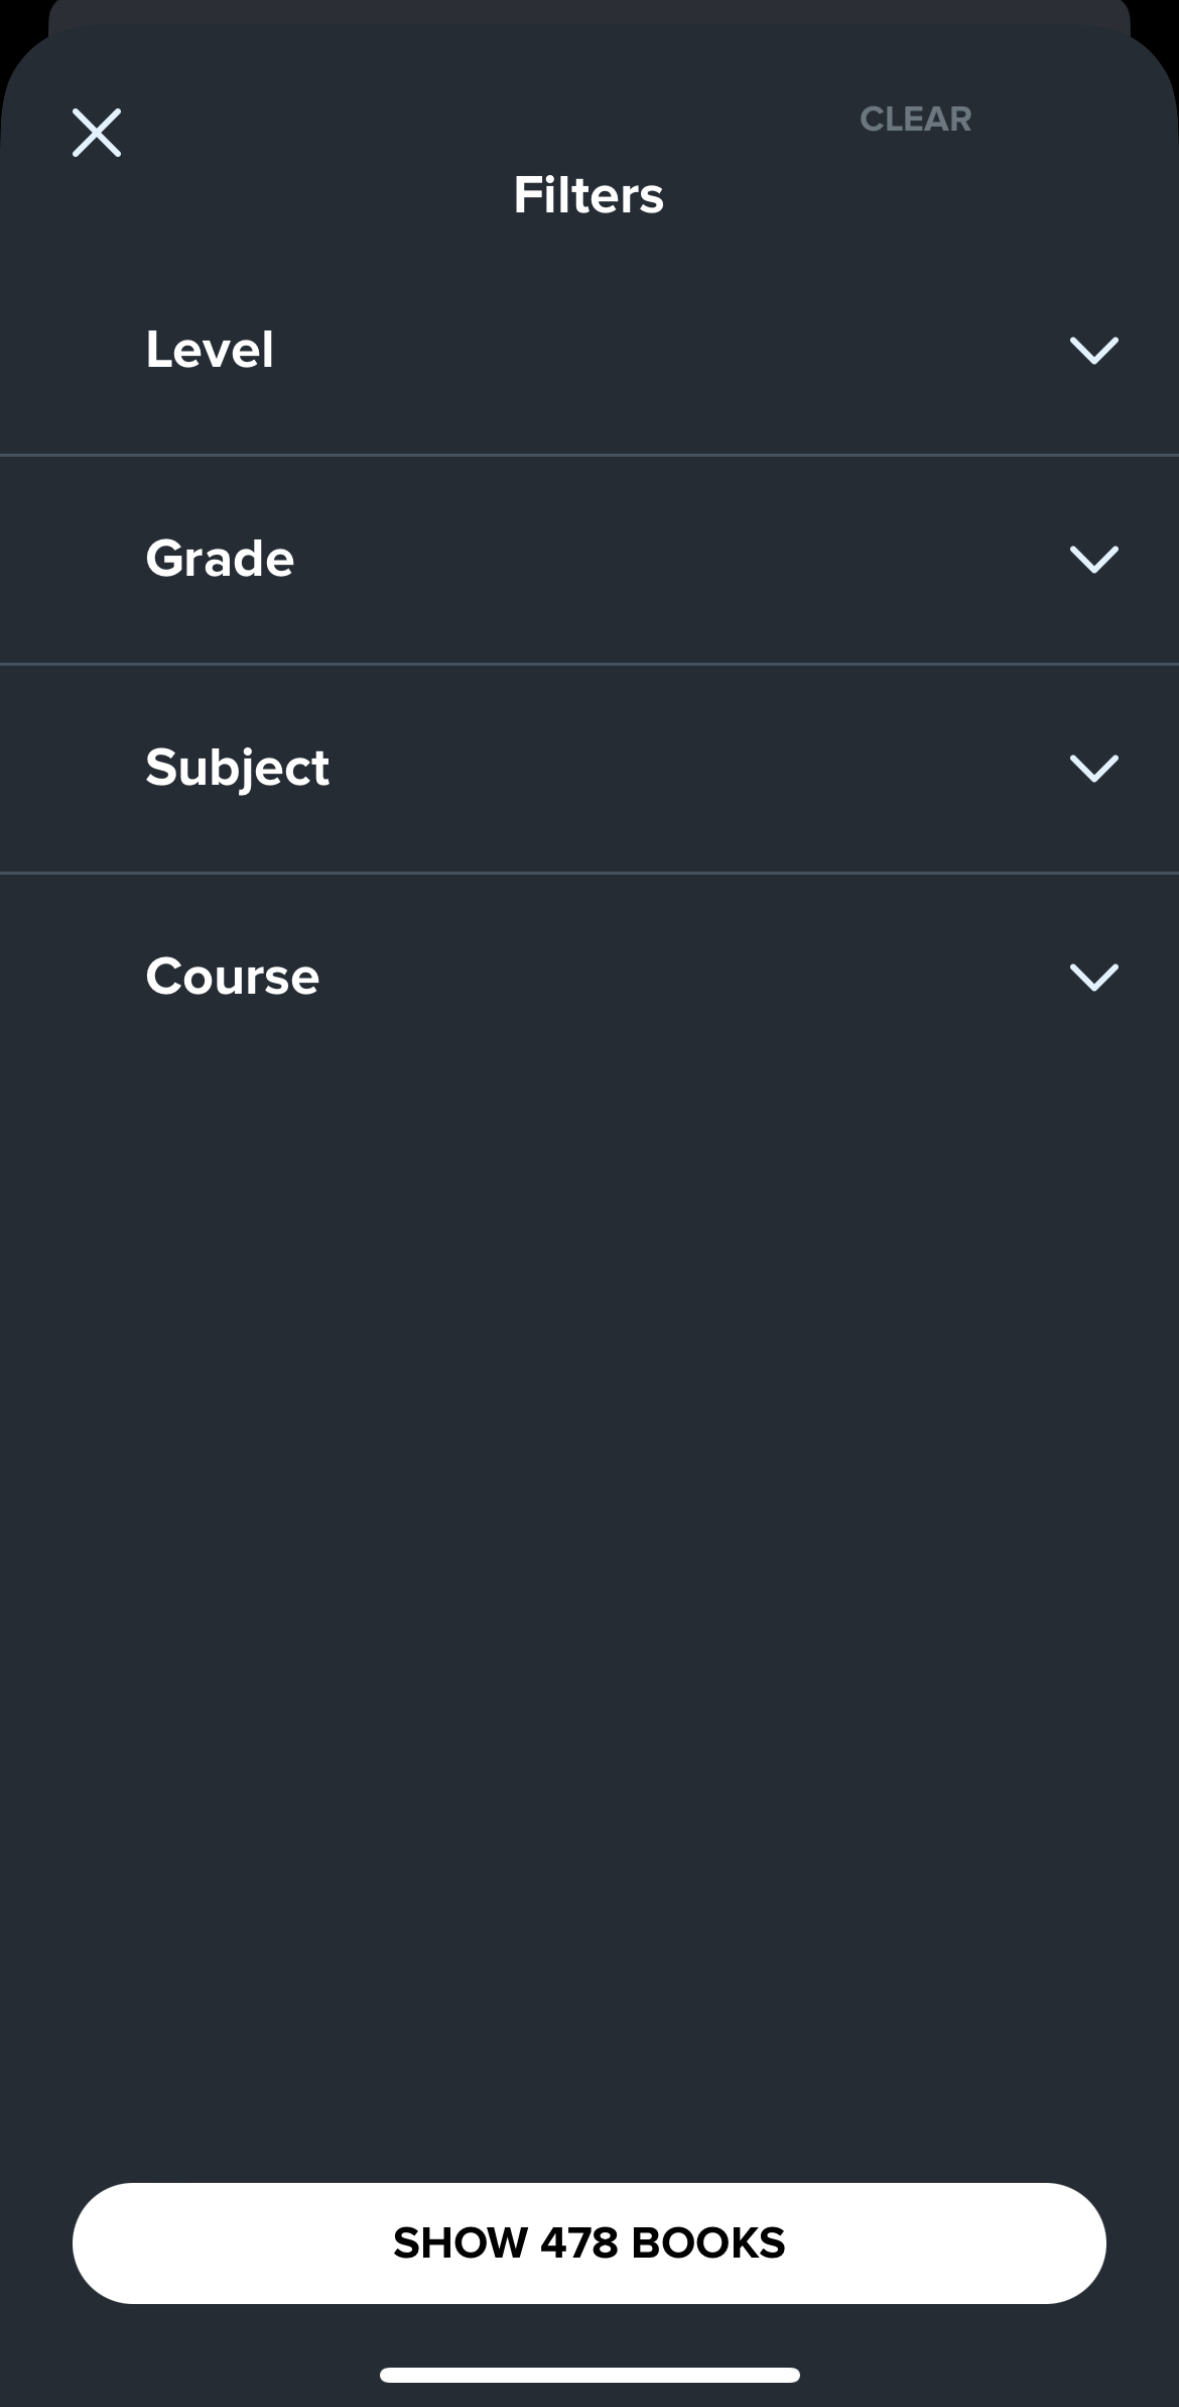Click the chevron arrow beside Level
The height and width of the screenshot is (2407, 1179).
tap(1093, 350)
